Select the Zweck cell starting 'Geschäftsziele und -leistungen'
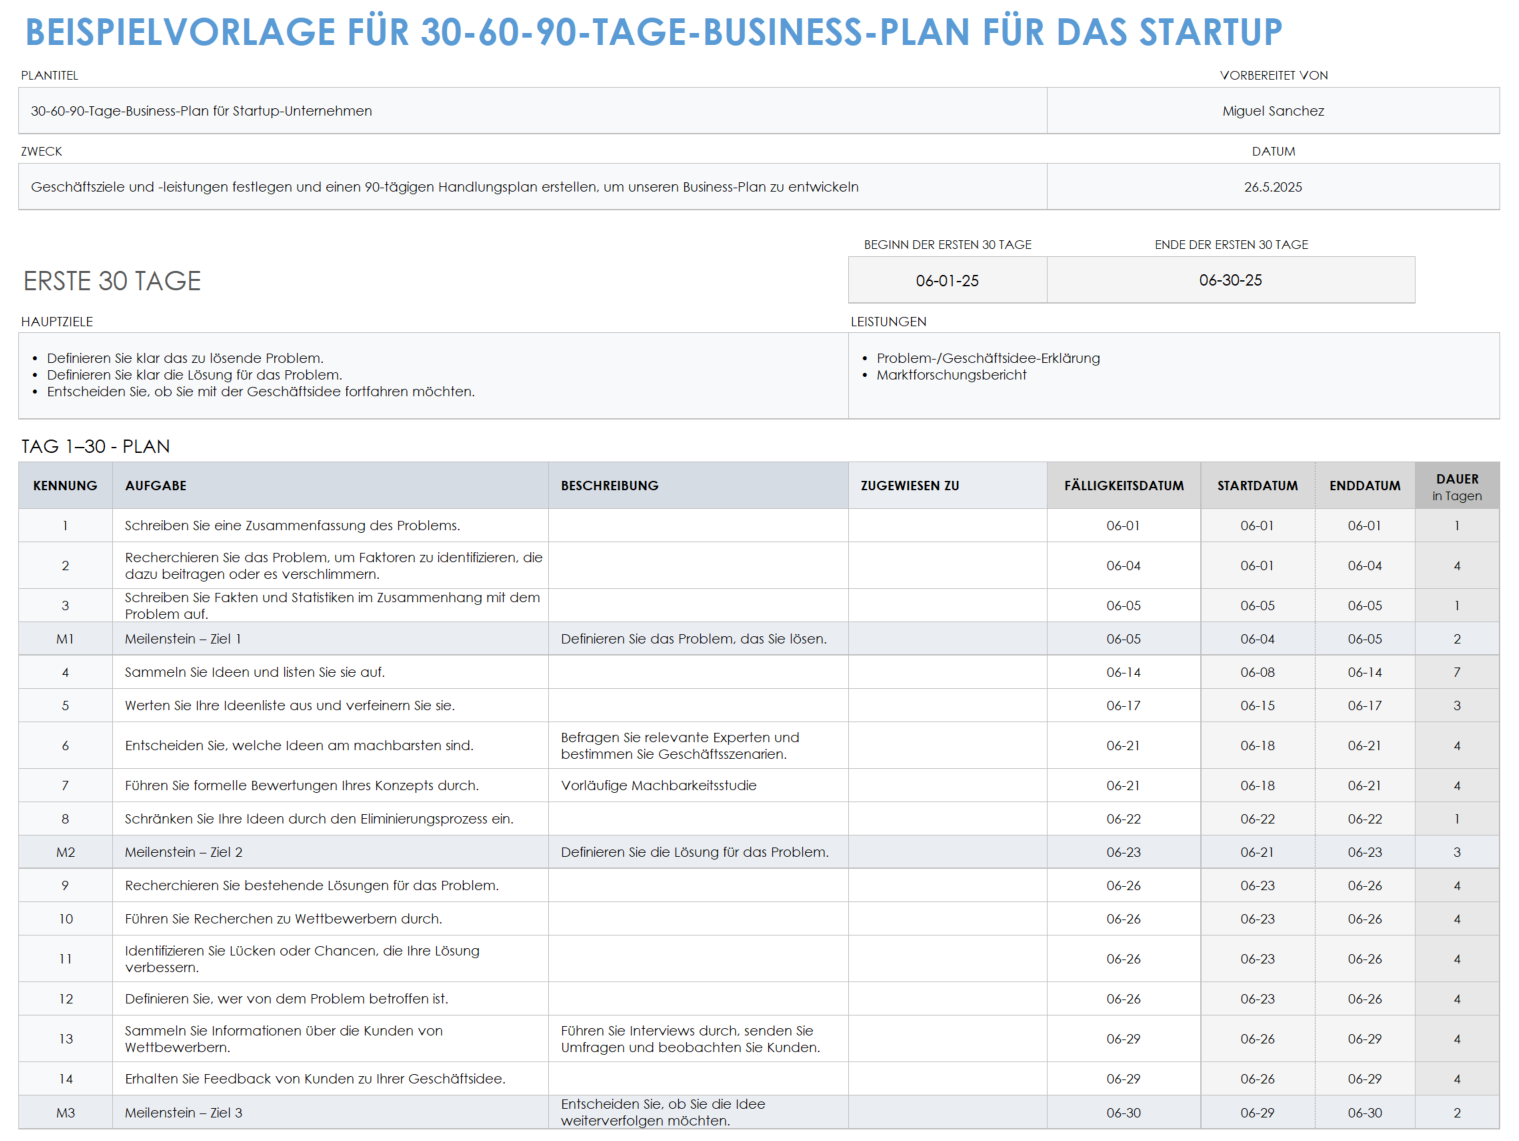The height and width of the screenshot is (1141, 1519). tap(532, 187)
